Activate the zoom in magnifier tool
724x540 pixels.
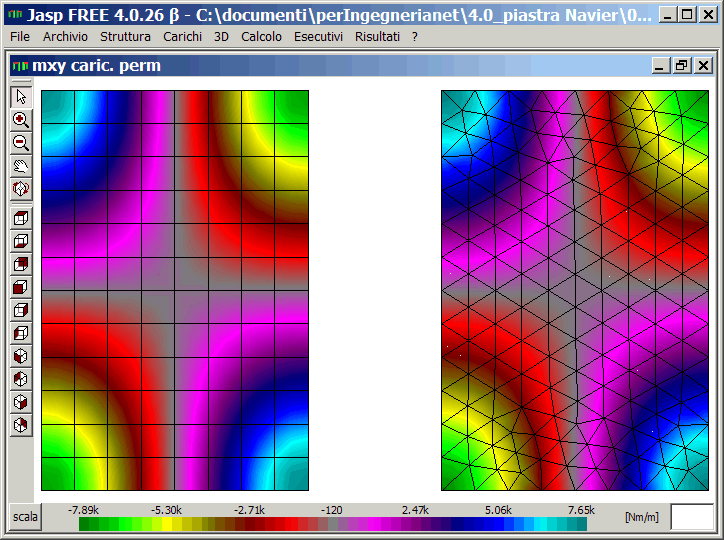point(21,120)
